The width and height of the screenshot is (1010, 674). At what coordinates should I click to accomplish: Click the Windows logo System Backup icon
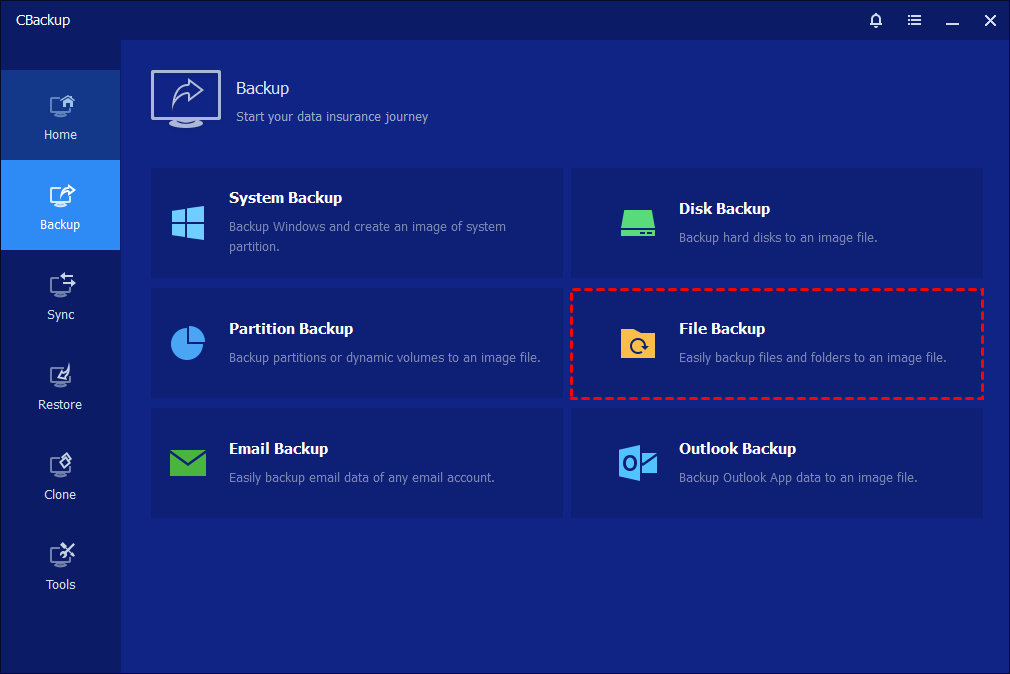188,222
